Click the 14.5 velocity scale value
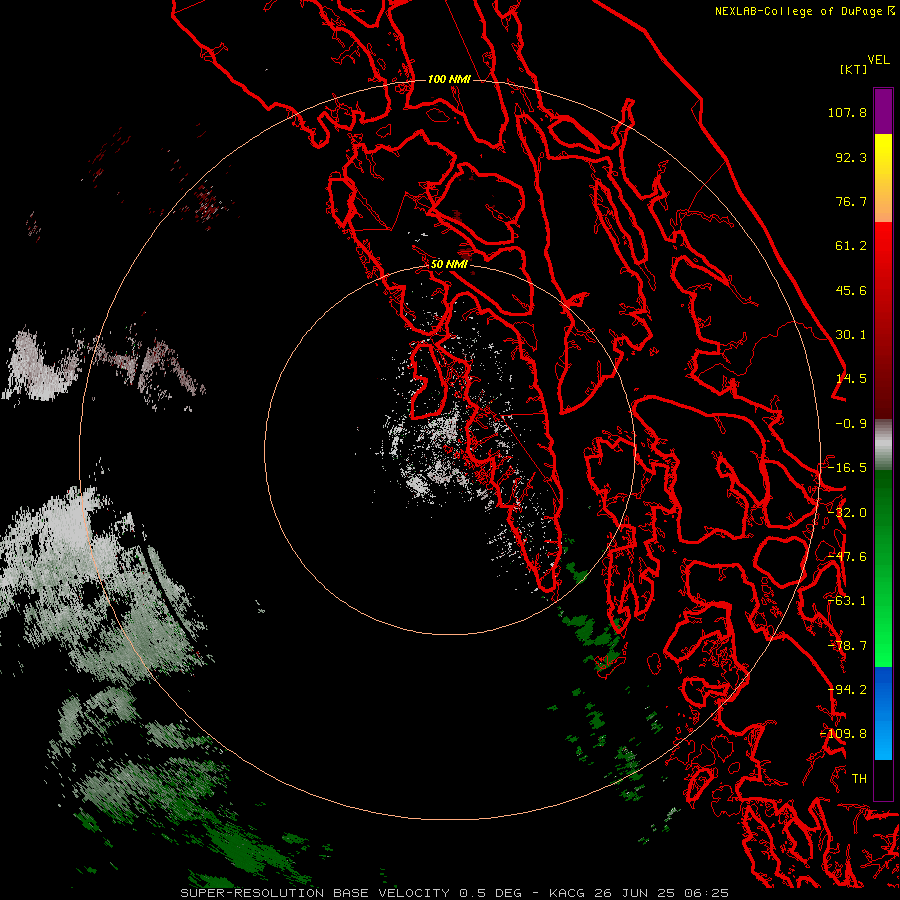Viewport: 900px width, 900px height. point(851,379)
